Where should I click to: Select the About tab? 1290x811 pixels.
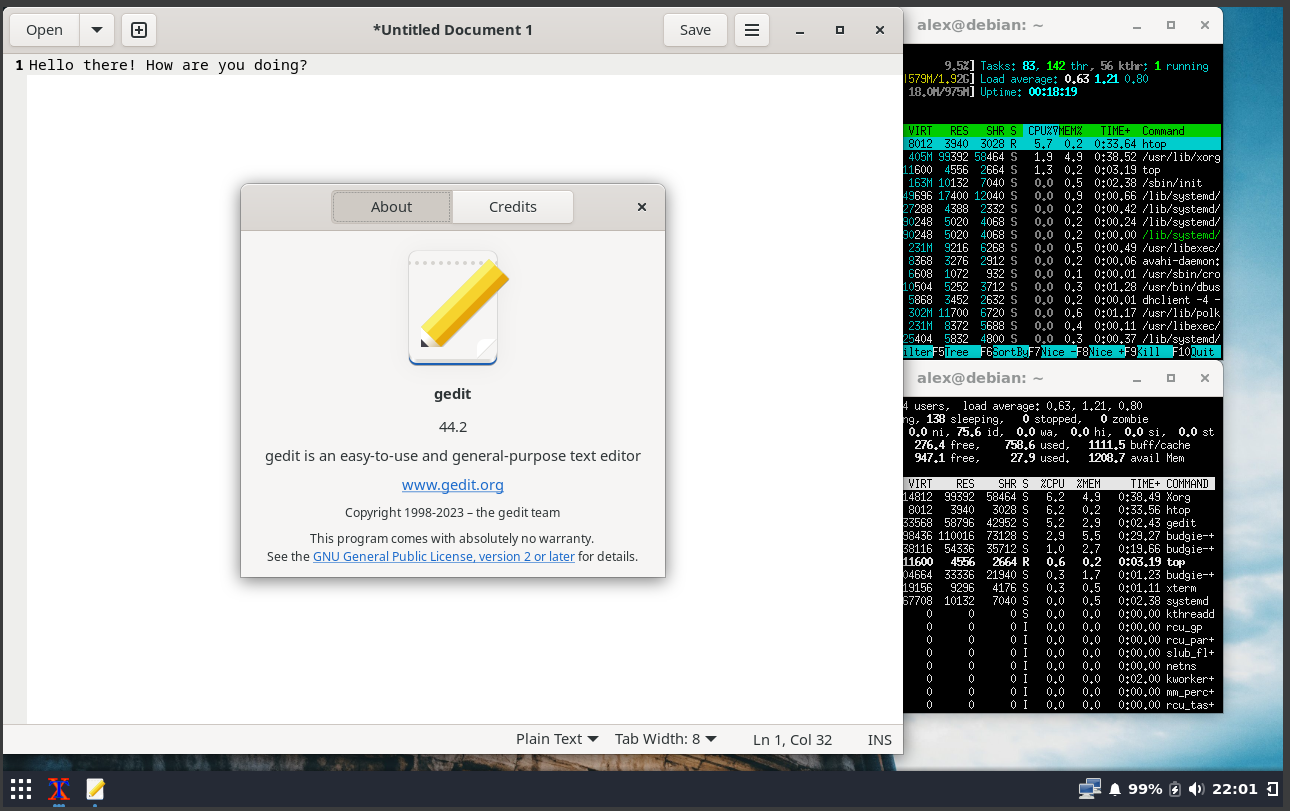point(391,206)
